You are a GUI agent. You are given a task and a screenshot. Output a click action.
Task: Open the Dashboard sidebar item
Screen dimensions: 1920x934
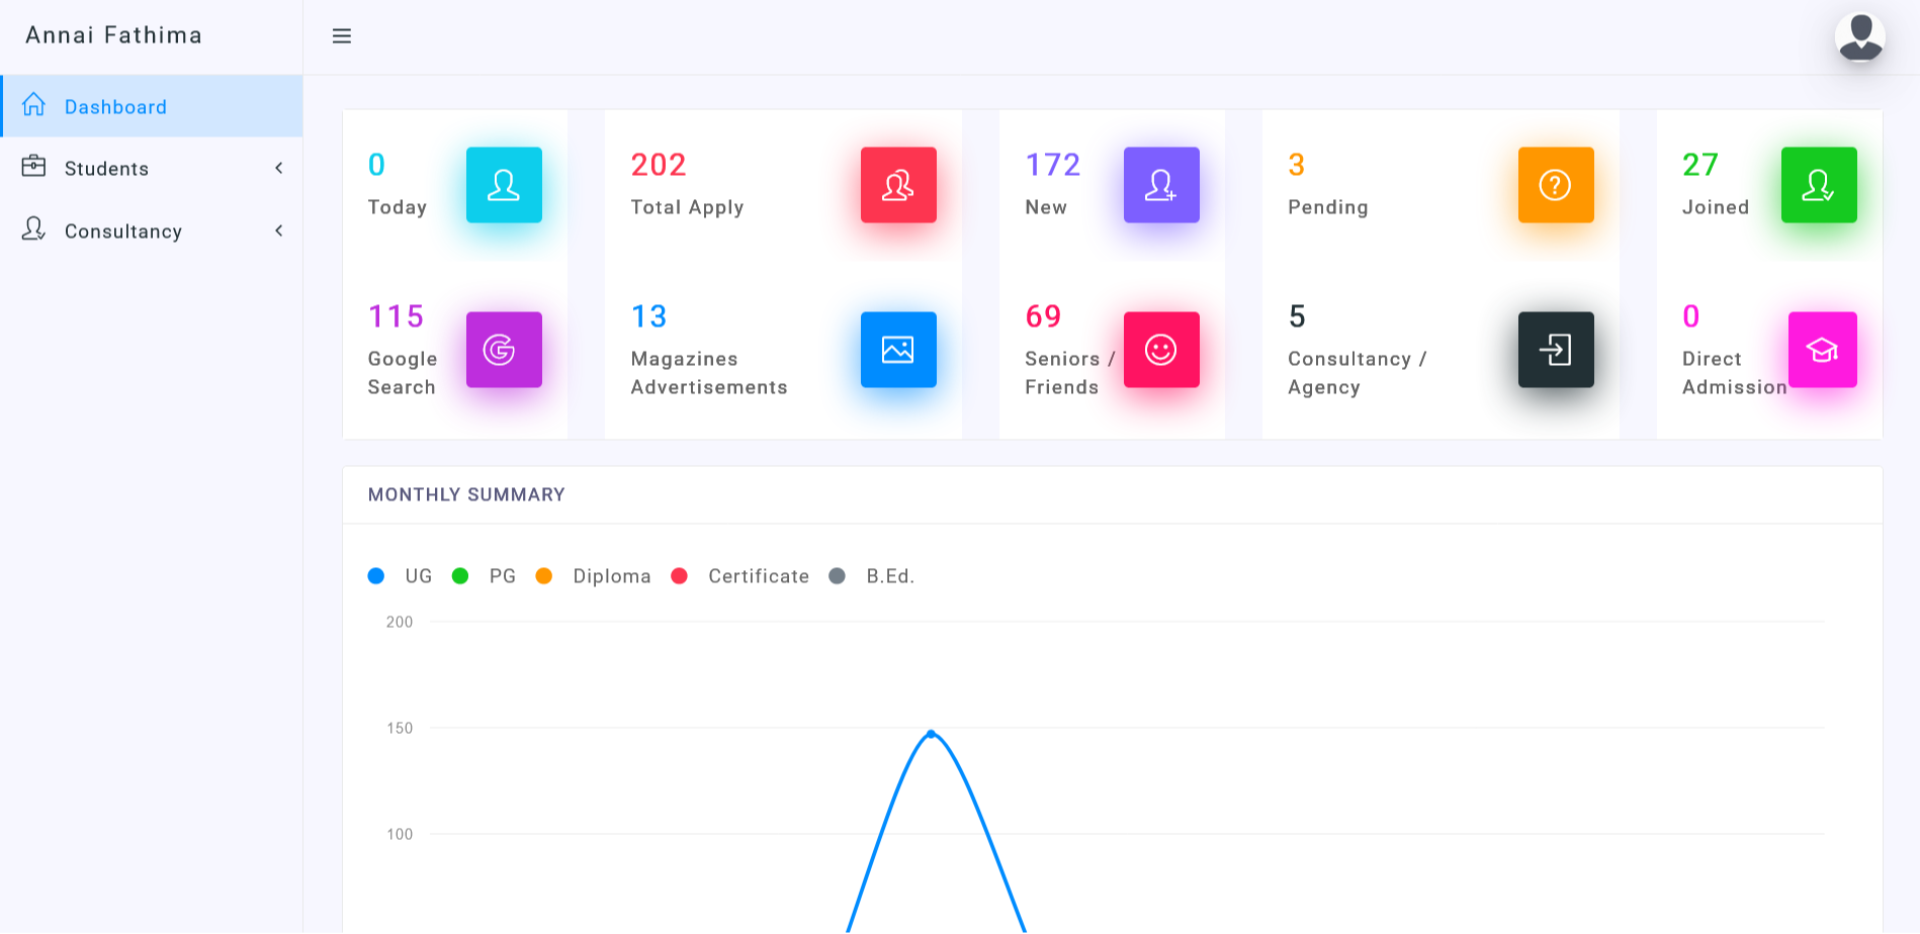click(115, 107)
